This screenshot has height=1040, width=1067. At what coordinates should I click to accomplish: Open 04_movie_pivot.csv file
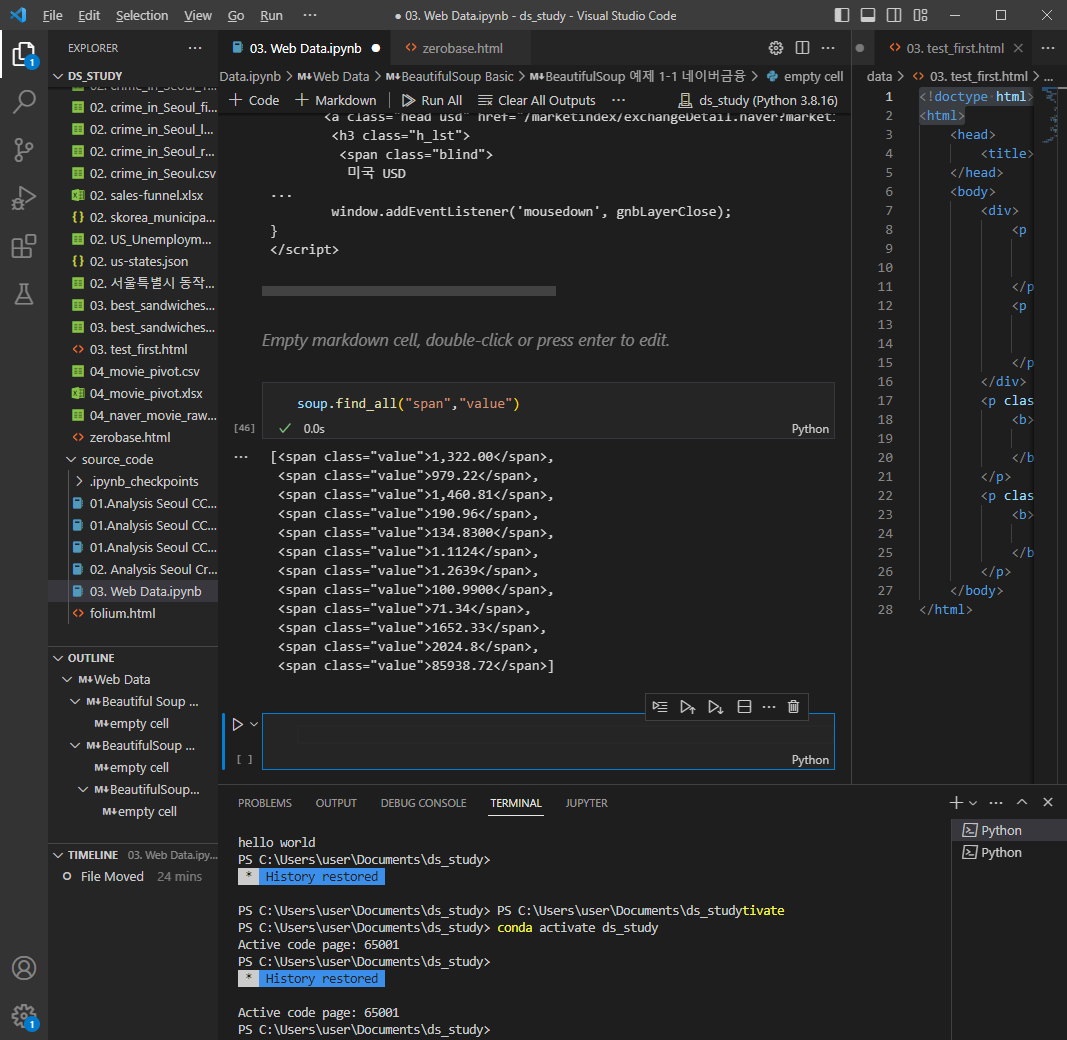coord(144,372)
